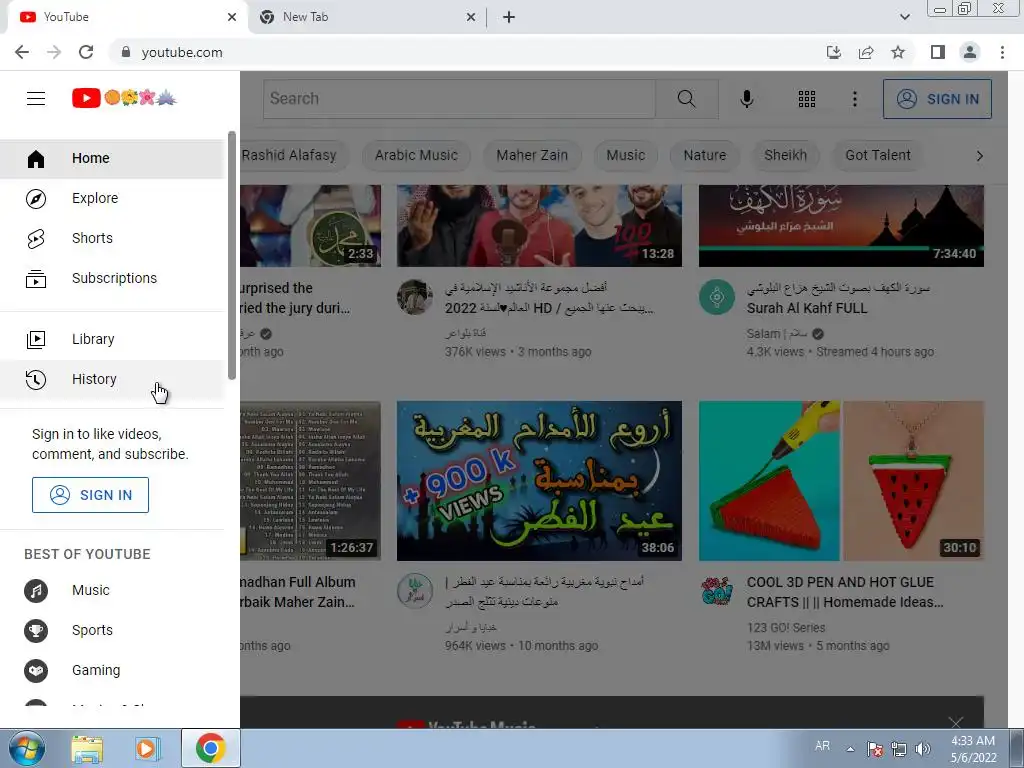Open a new tab with plus button
The image size is (1024, 768).
click(x=509, y=17)
